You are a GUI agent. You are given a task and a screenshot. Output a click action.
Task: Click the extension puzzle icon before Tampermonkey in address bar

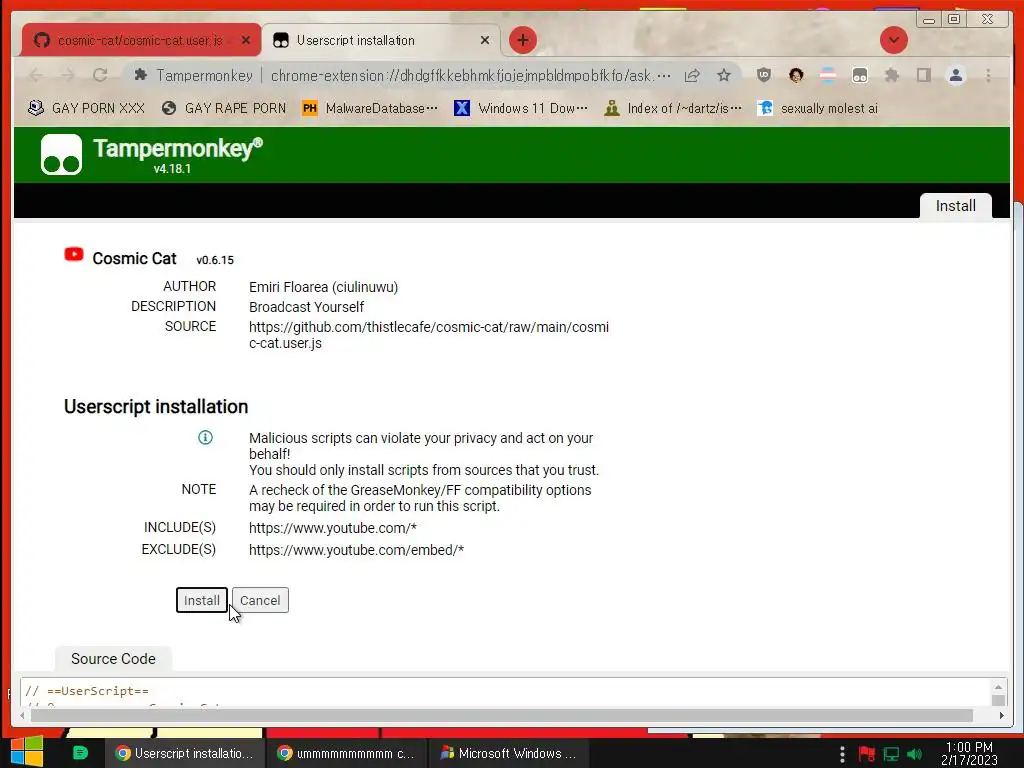click(140, 75)
